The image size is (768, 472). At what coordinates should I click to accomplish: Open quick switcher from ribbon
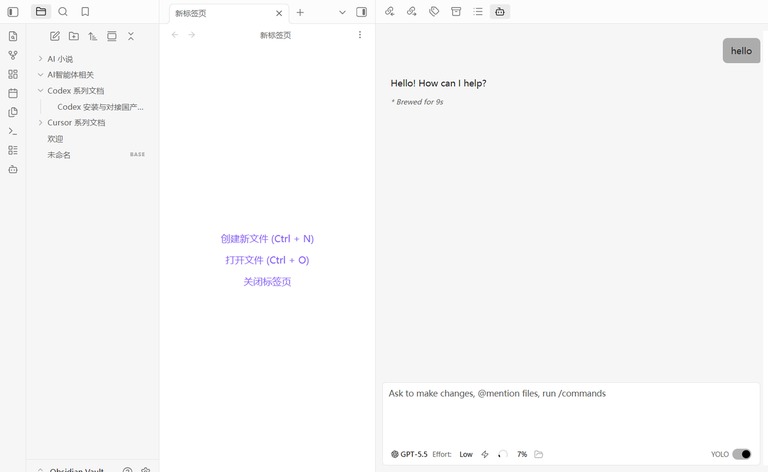pos(13,36)
